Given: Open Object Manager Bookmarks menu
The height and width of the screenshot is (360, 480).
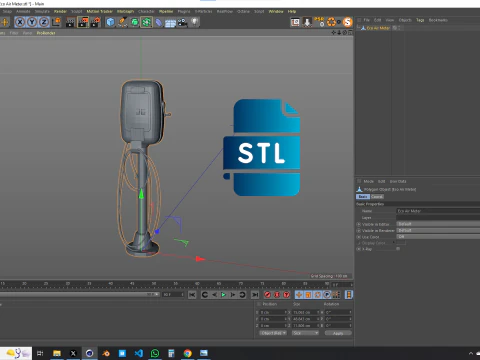Looking at the screenshot, I should coord(438,20).
